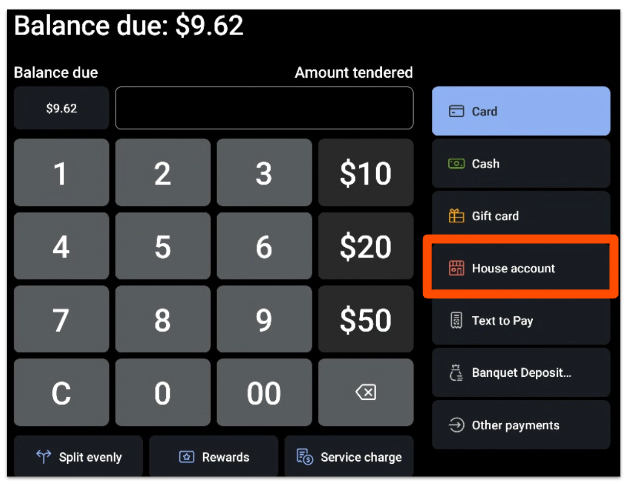The image size is (628, 484).
Task: Tap Split evenly to divide check
Action: [x=79, y=457]
